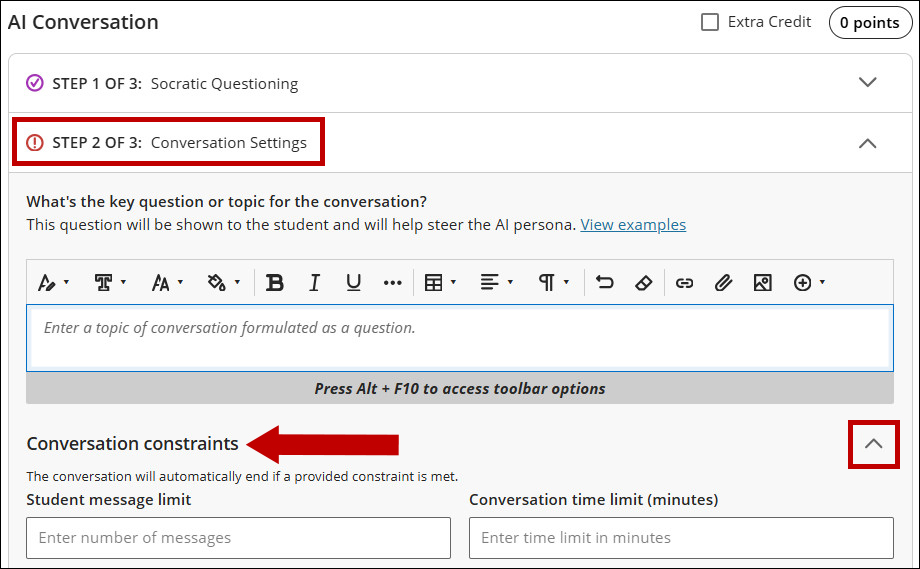The image size is (920, 569).
Task: Click the Conversation constraints heading
Action: 133,443
